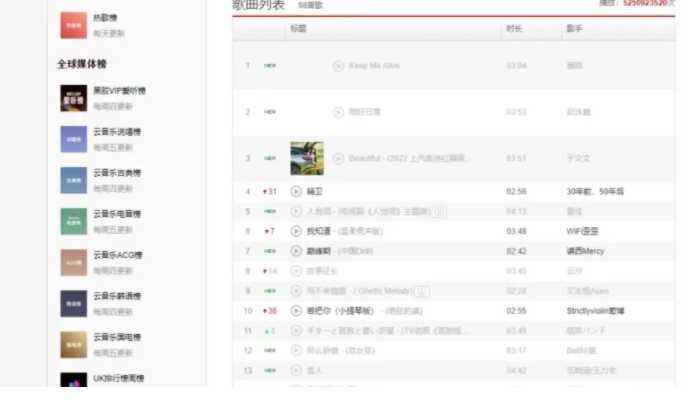Open the MV badge on track 9
This screenshot has height=415, width=699.
click(422, 291)
